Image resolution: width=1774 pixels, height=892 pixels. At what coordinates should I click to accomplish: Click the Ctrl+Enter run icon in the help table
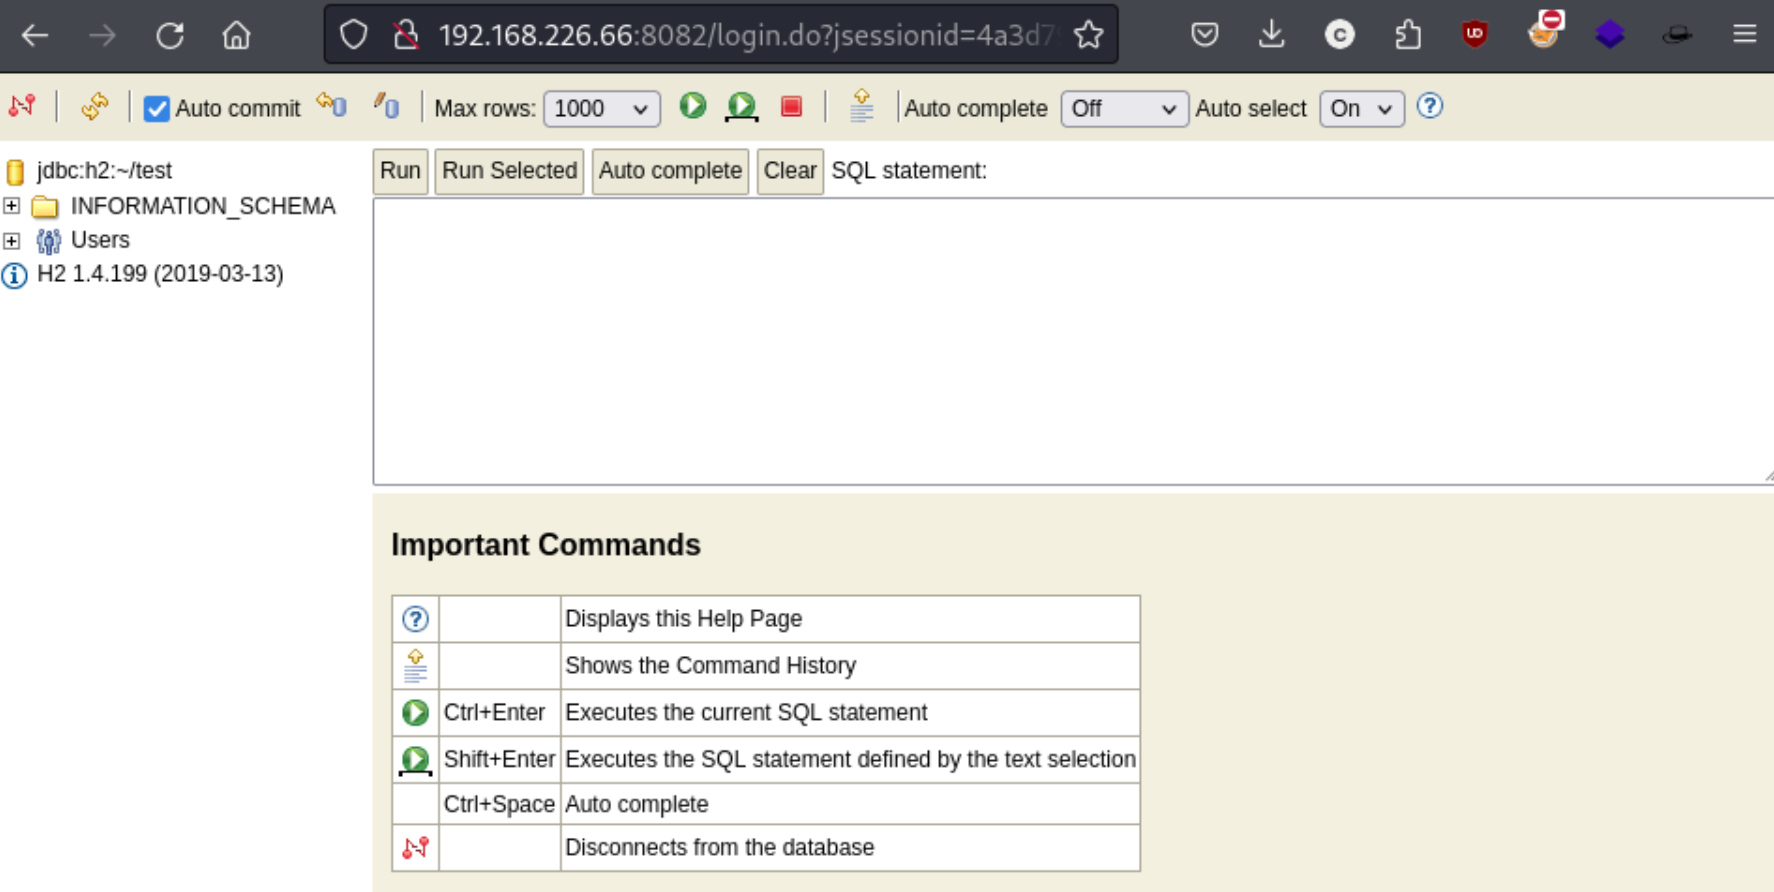(415, 712)
